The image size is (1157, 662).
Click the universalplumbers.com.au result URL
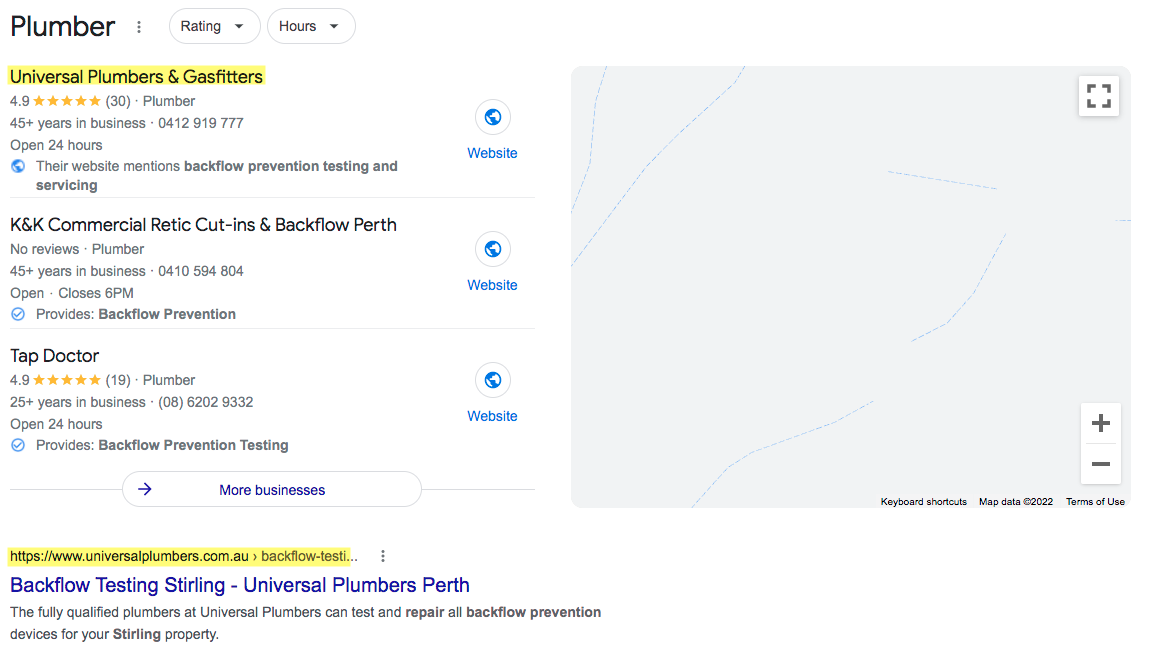[184, 556]
